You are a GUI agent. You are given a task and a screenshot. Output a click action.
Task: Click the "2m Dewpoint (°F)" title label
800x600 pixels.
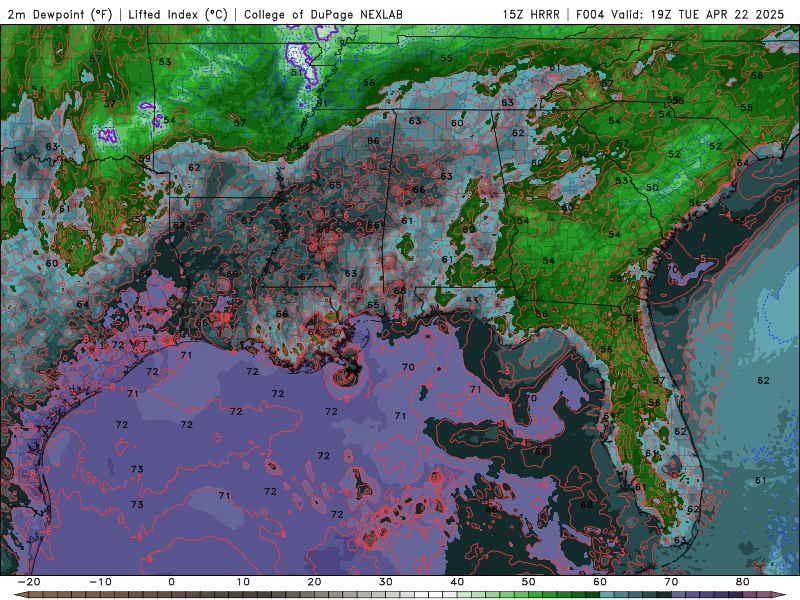tap(60, 14)
